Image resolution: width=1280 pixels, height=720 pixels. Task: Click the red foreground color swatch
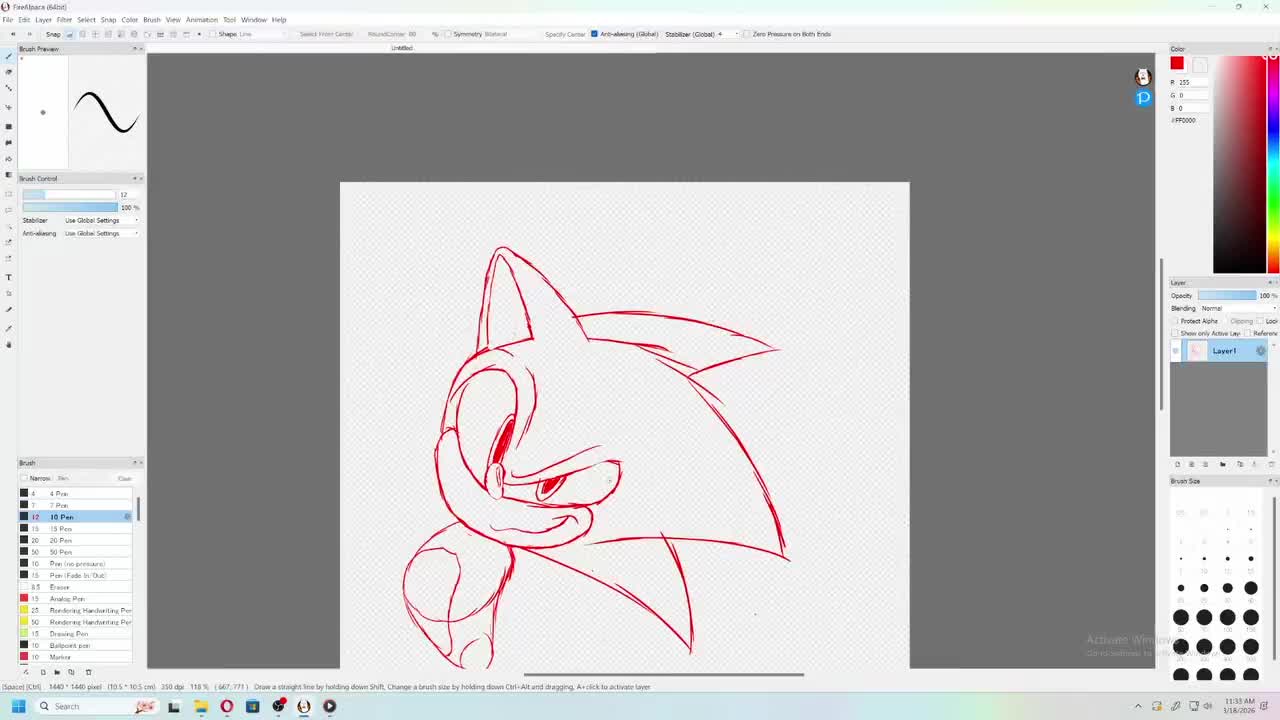1177,64
